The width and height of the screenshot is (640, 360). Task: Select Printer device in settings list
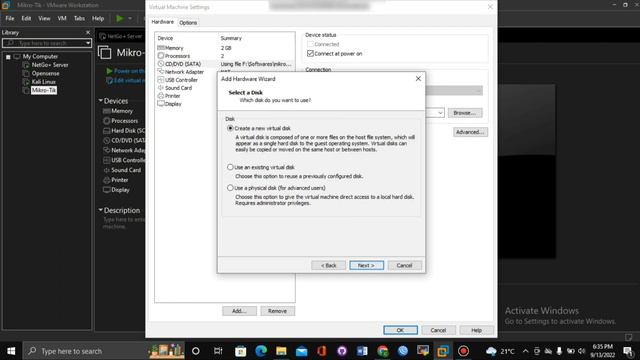(172, 96)
